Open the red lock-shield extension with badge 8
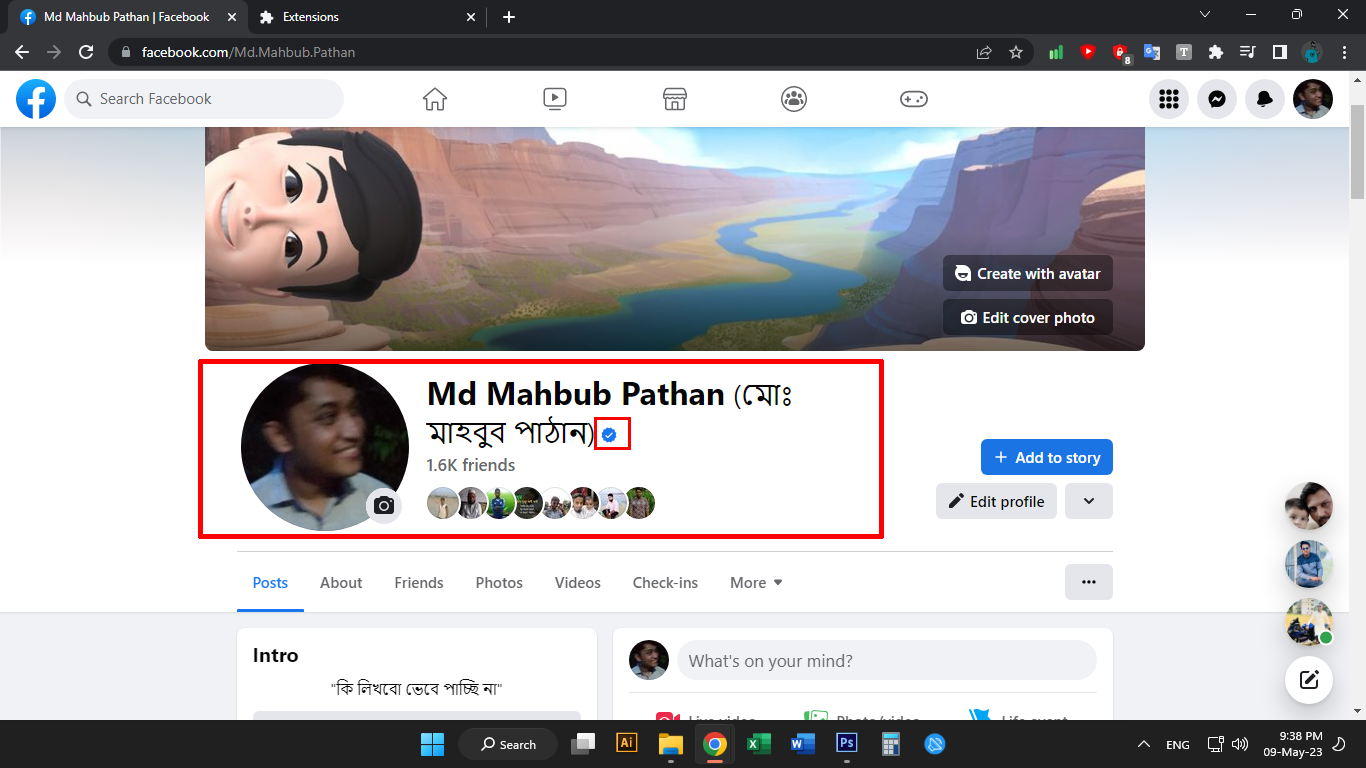 click(x=1121, y=53)
